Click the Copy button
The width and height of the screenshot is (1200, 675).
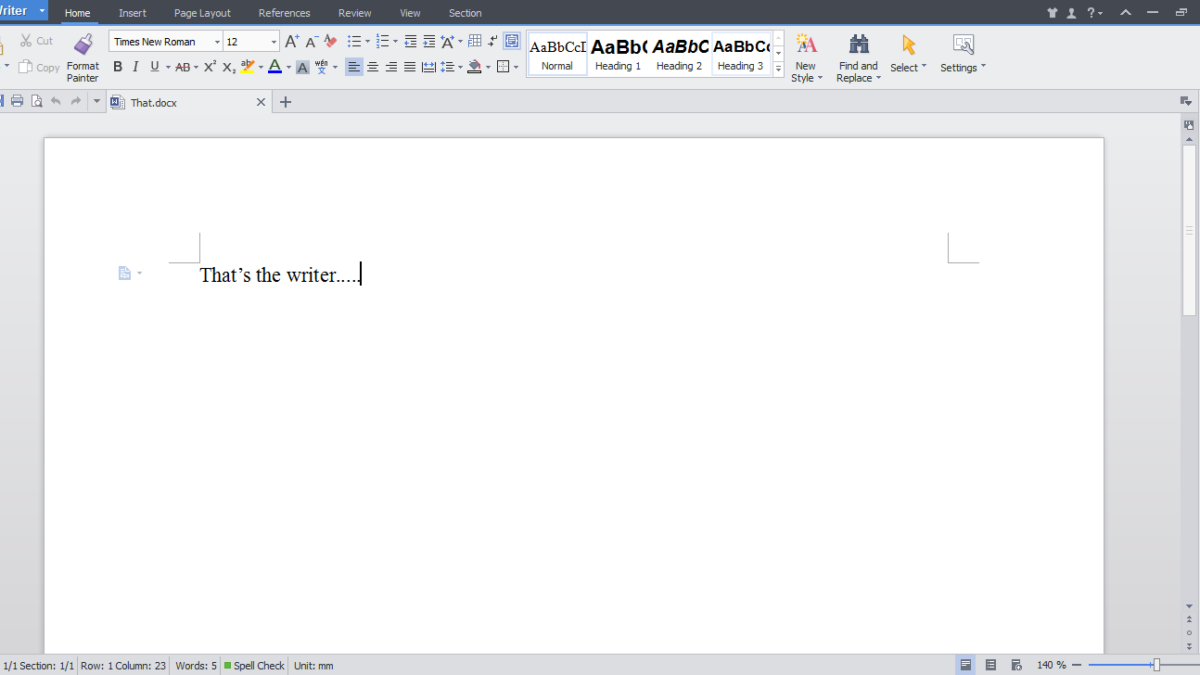click(39, 67)
